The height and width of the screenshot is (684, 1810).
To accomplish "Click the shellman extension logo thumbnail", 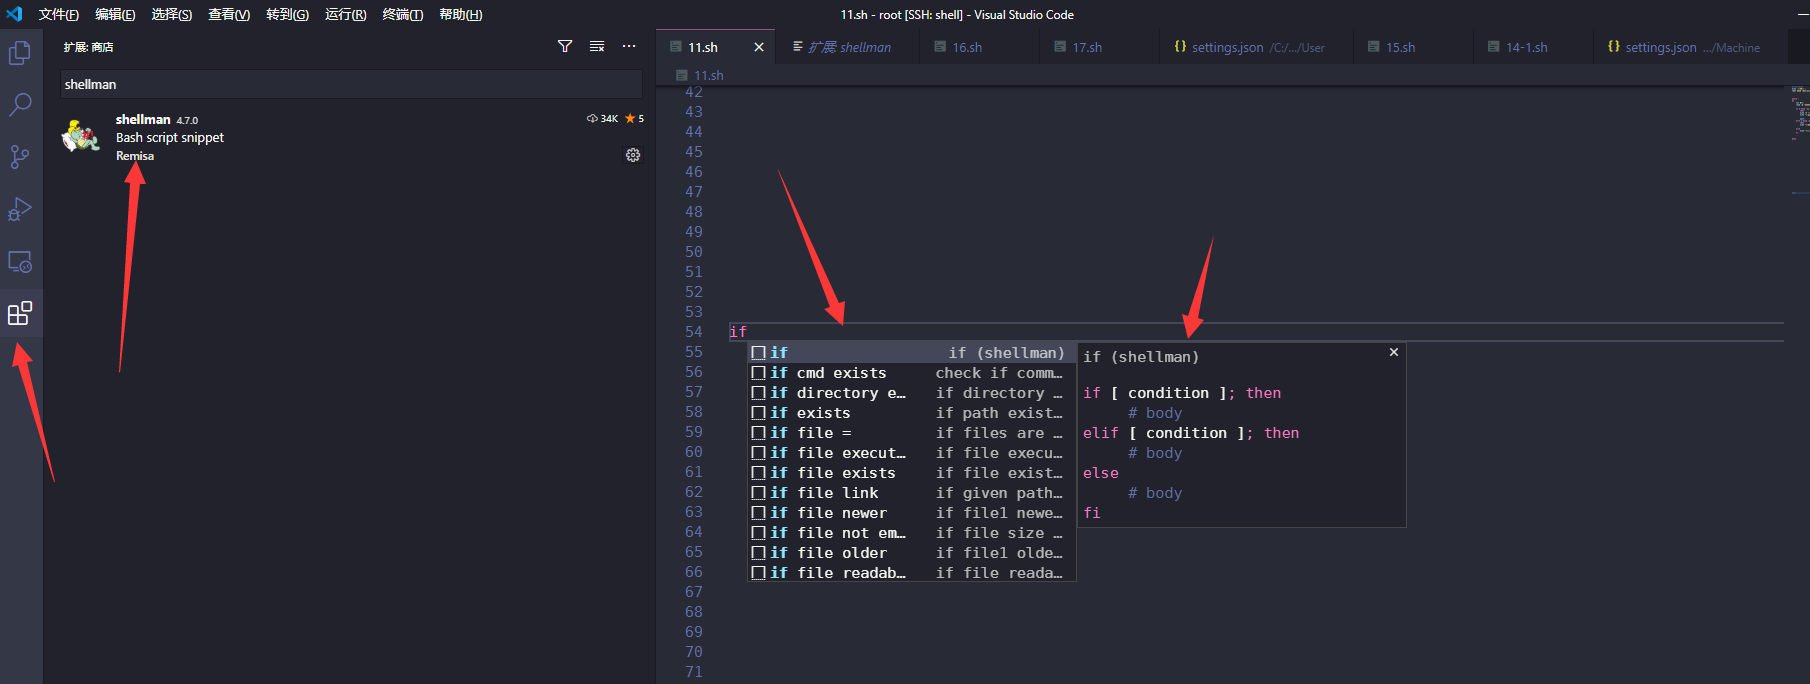I will coord(80,136).
